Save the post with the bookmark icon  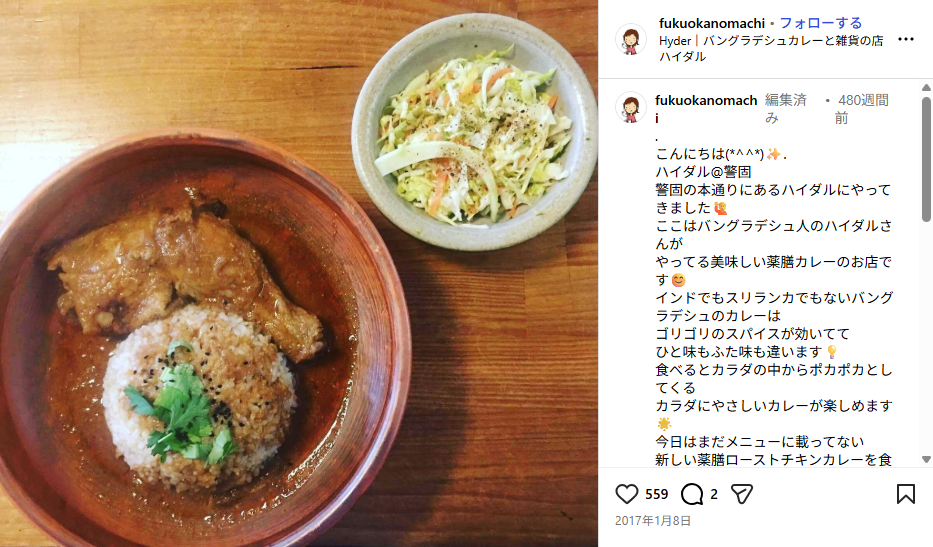coord(906,494)
